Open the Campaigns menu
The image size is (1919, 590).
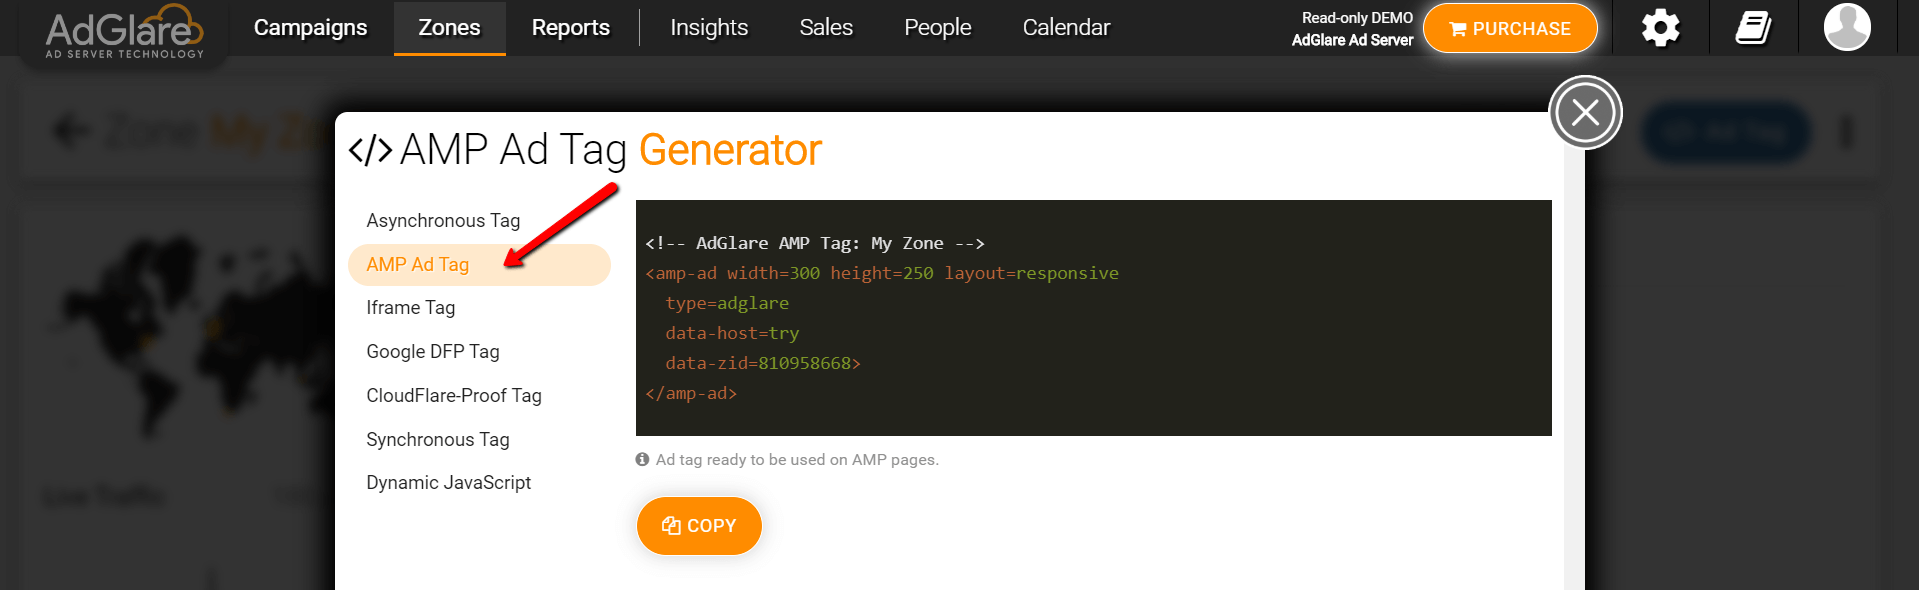tap(310, 28)
